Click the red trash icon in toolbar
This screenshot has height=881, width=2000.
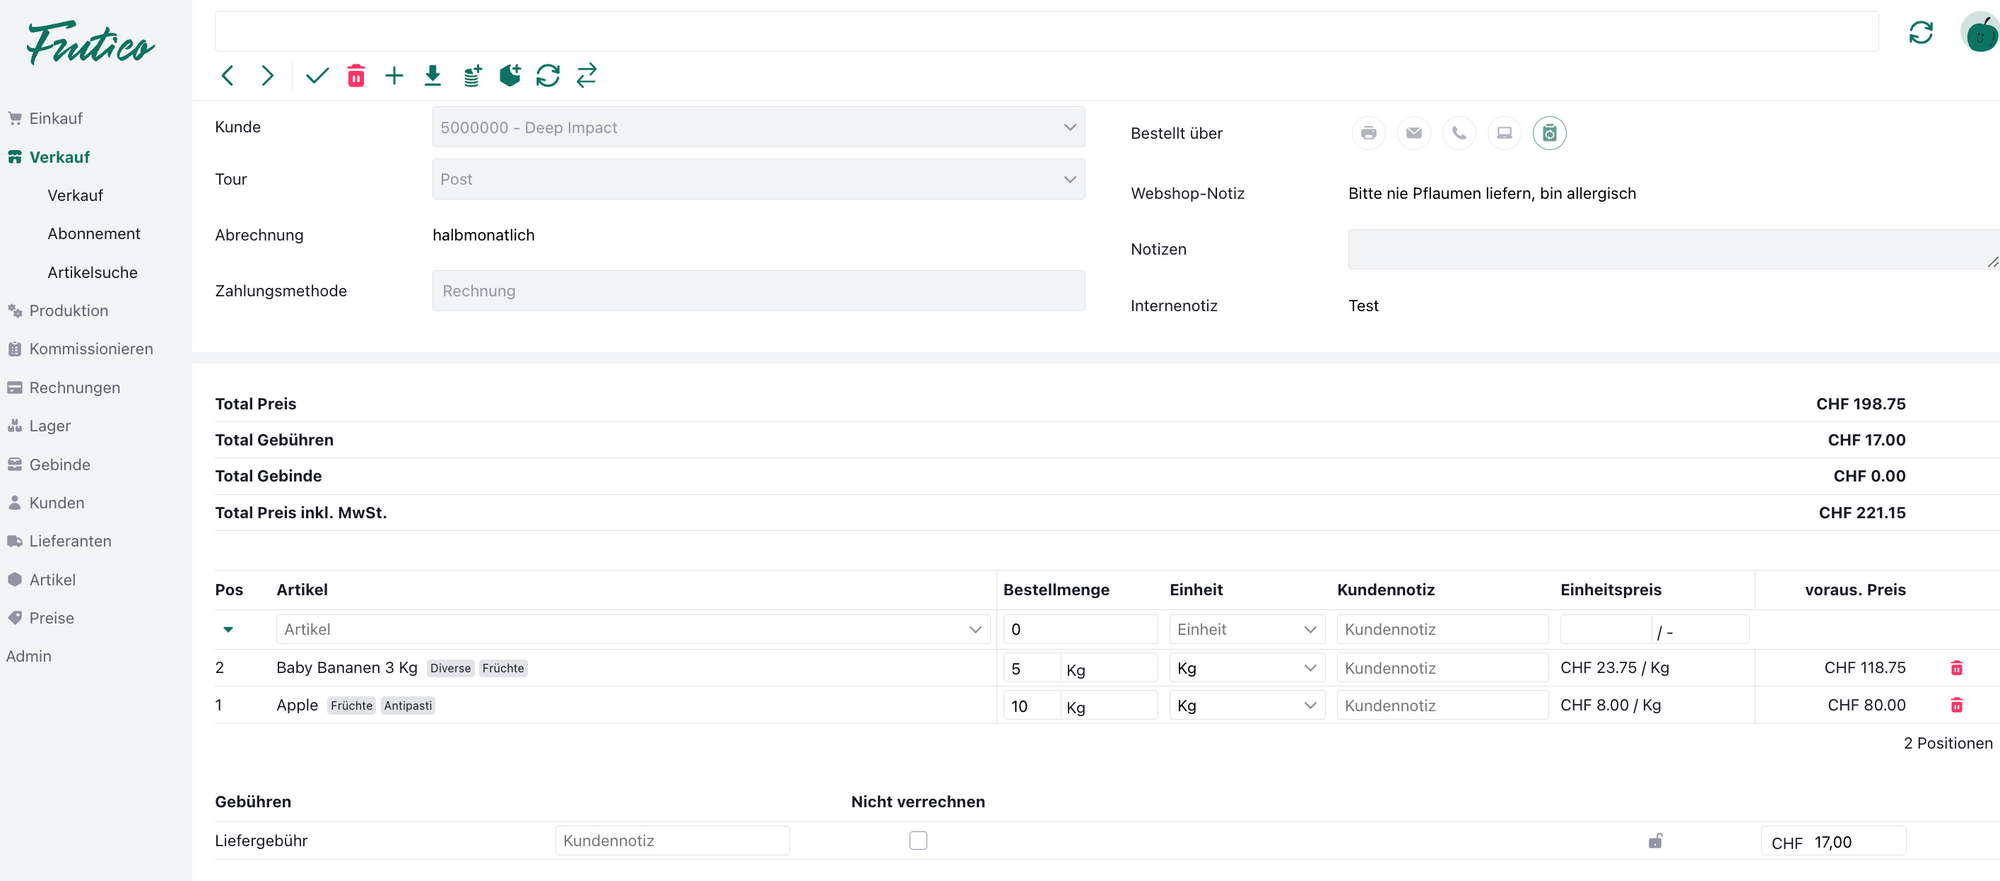(356, 76)
